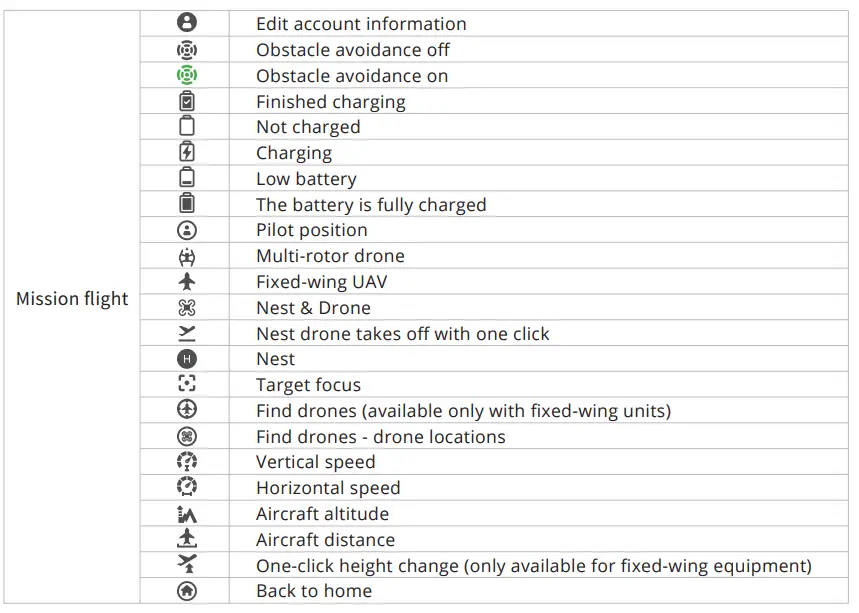This screenshot has height=613, width=859.
Task: Select the Finished charging battery icon
Action: tap(186, 101)
